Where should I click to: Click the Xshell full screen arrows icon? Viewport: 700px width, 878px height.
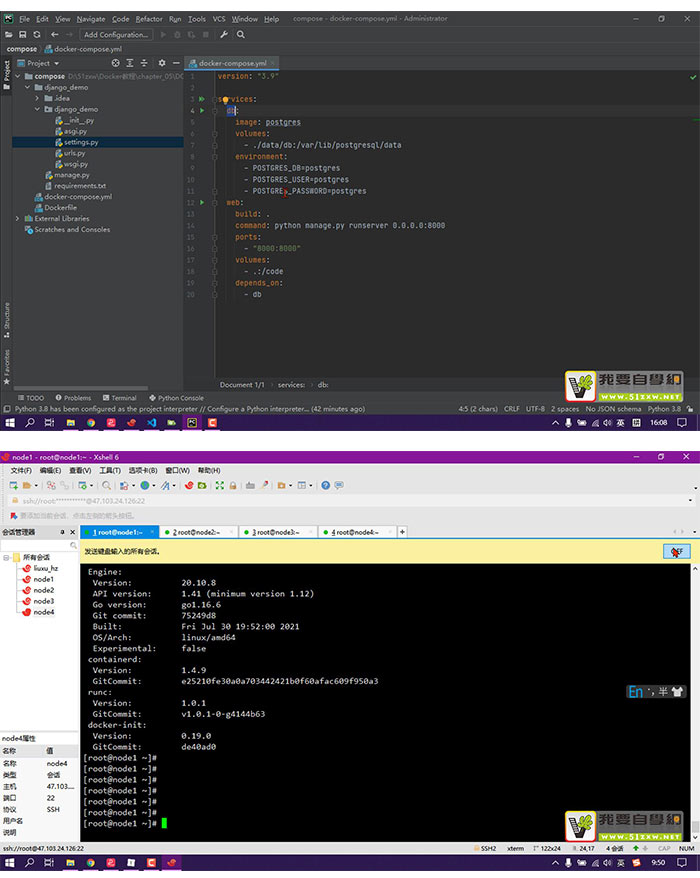click(x=220, y=485)
